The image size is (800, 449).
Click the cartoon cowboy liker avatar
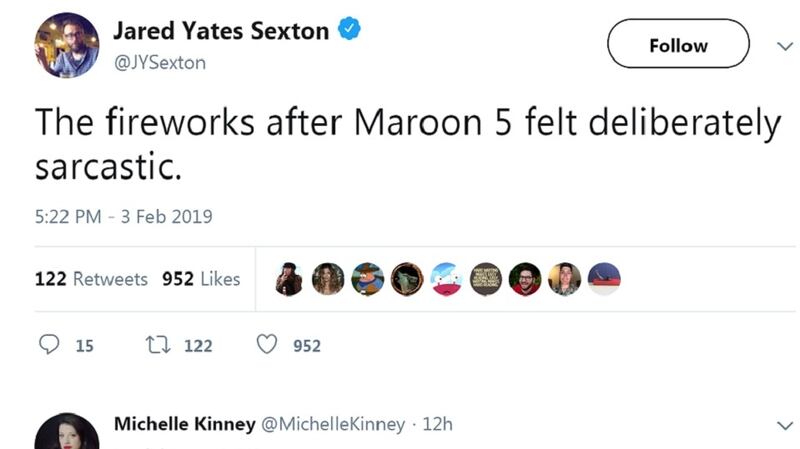click(x=368, y=279)
